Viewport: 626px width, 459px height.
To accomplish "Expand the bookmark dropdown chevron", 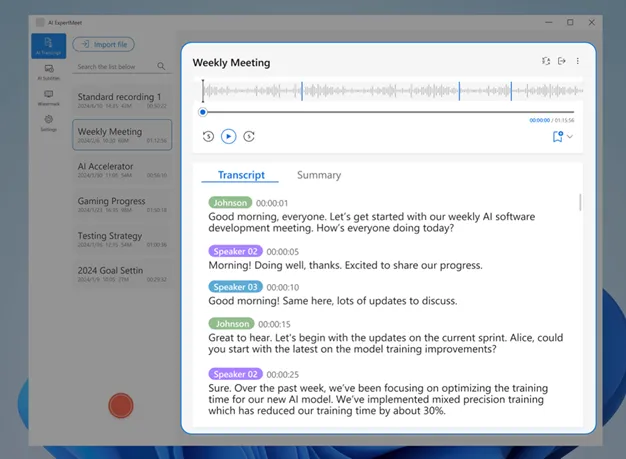I will (570, 137).
